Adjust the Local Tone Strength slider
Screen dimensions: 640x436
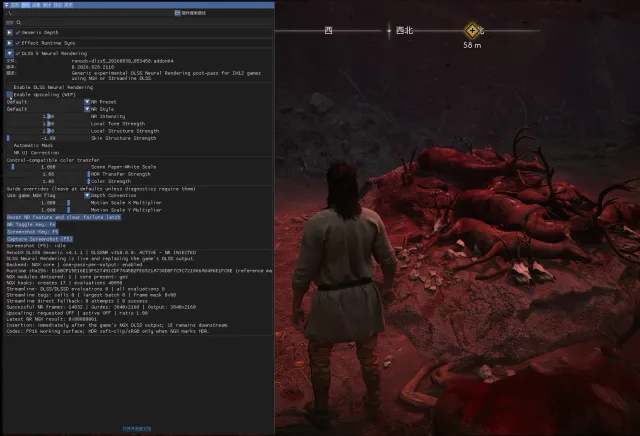(x=47, y=124)
